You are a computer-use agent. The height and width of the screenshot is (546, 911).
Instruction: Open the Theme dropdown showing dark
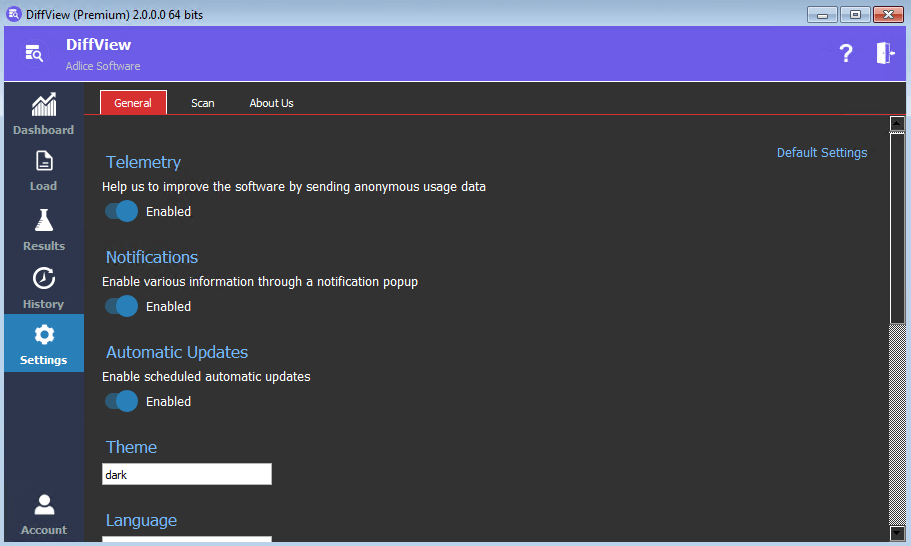187,475
